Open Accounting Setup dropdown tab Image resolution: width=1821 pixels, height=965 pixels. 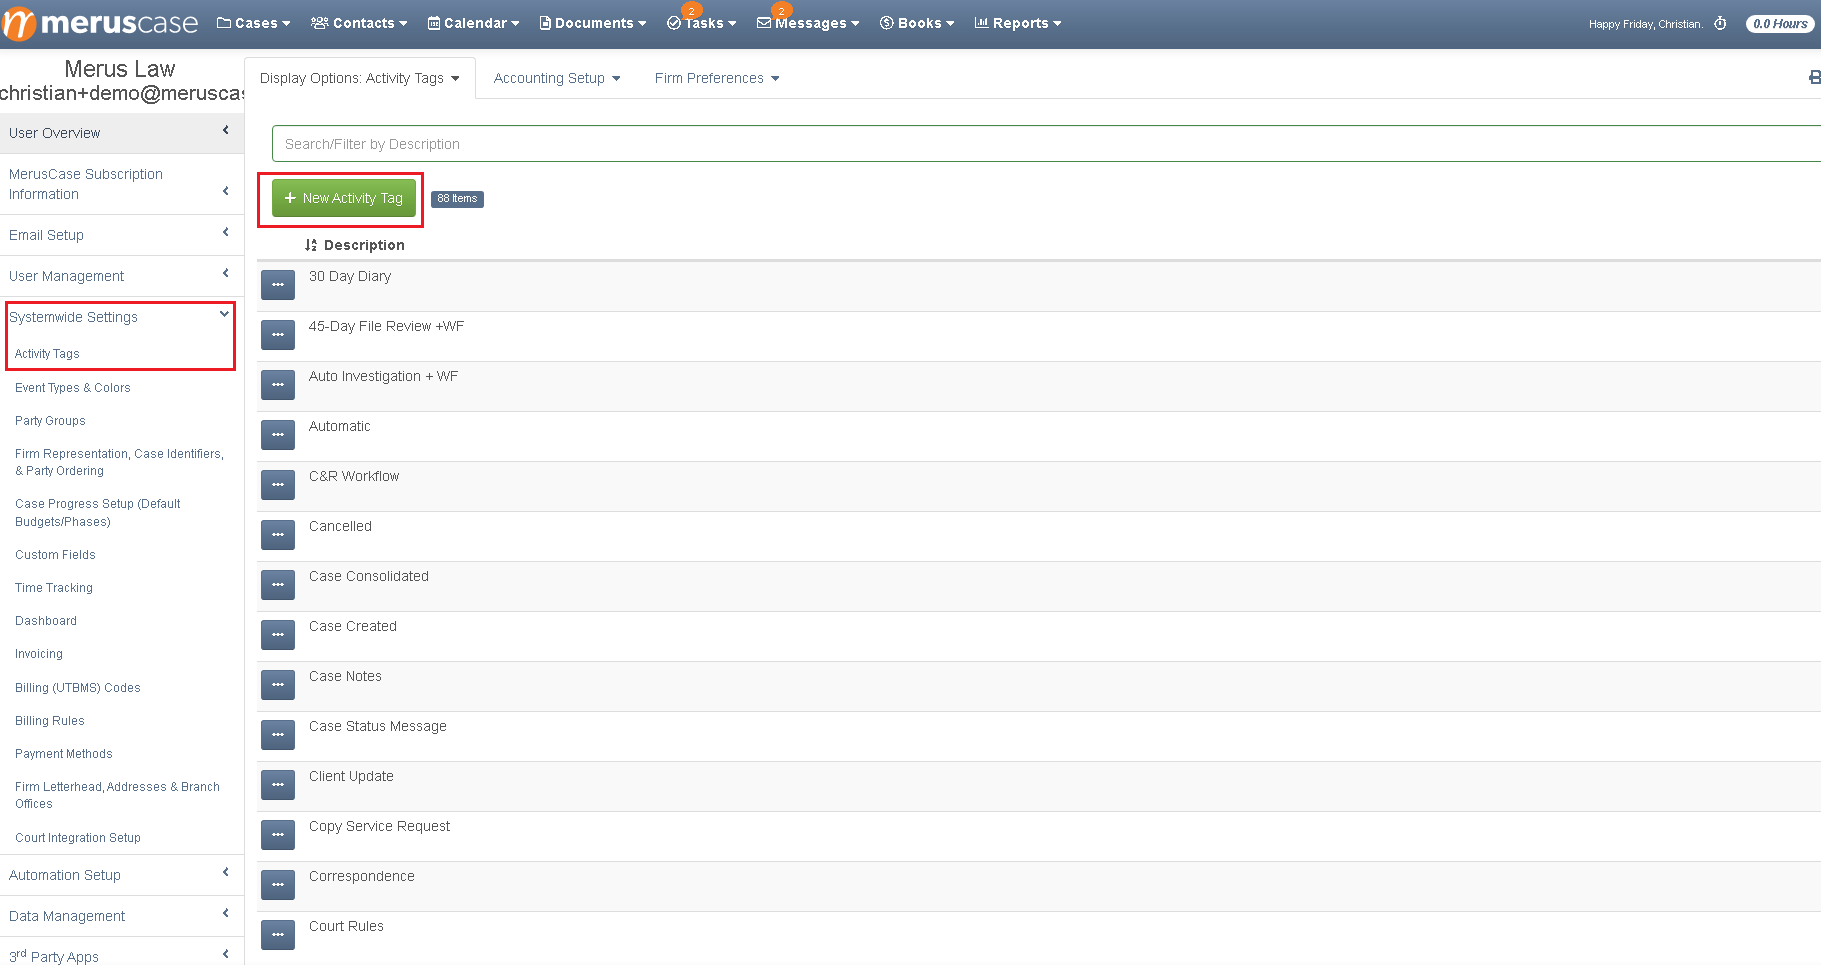[557, 78]
